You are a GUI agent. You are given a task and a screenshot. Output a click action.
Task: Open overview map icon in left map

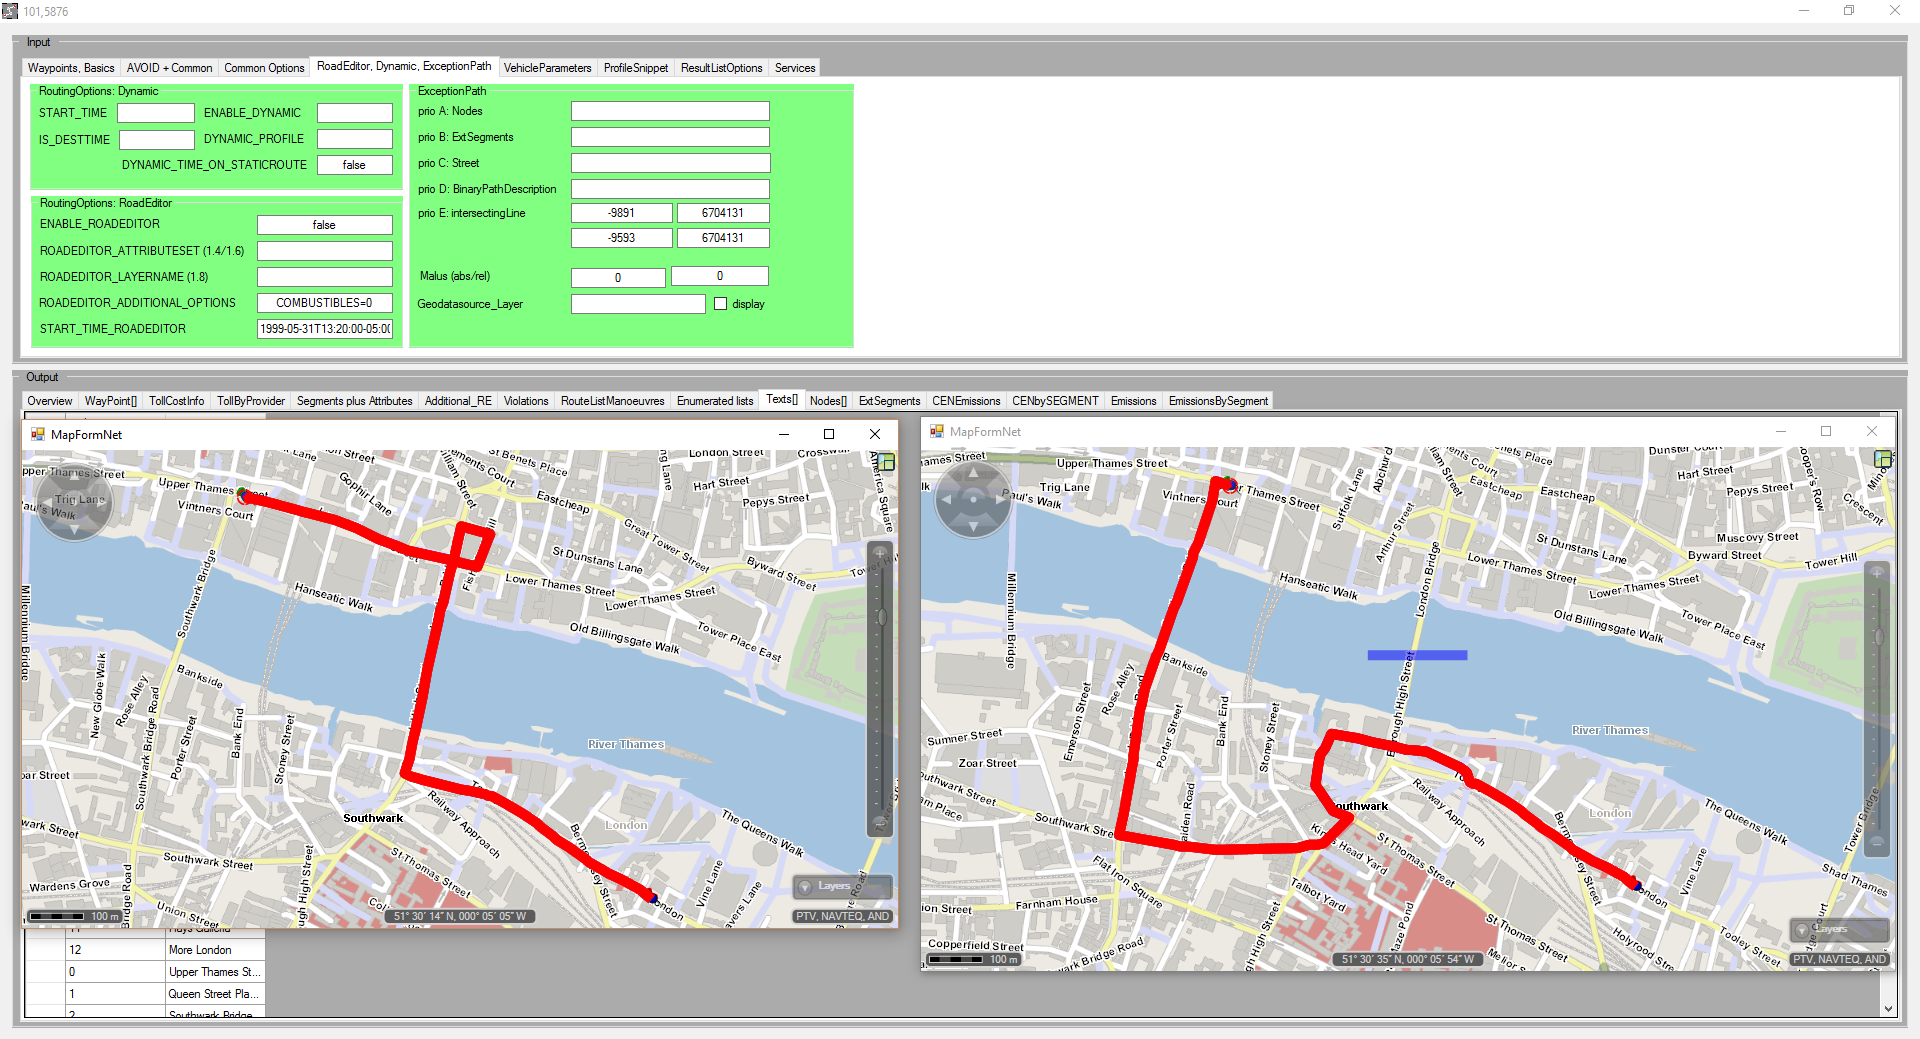[x=886, y=462]
